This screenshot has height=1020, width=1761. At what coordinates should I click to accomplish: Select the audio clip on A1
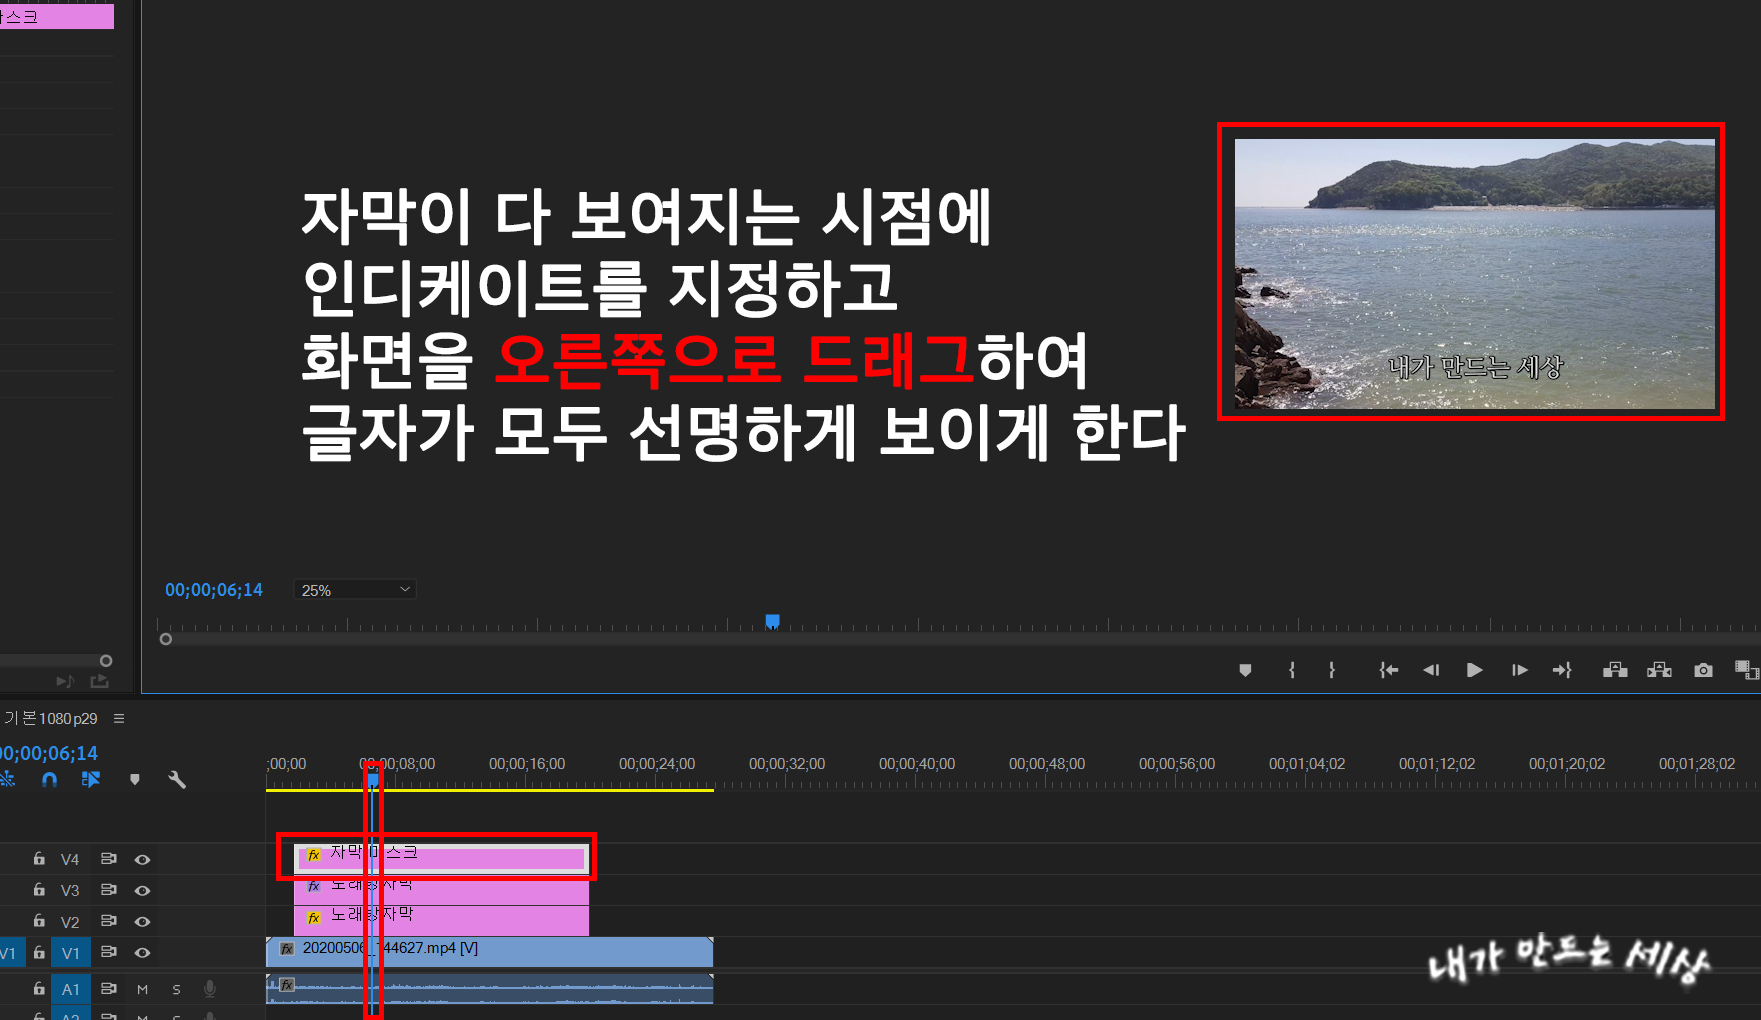[x=489, y=989]
